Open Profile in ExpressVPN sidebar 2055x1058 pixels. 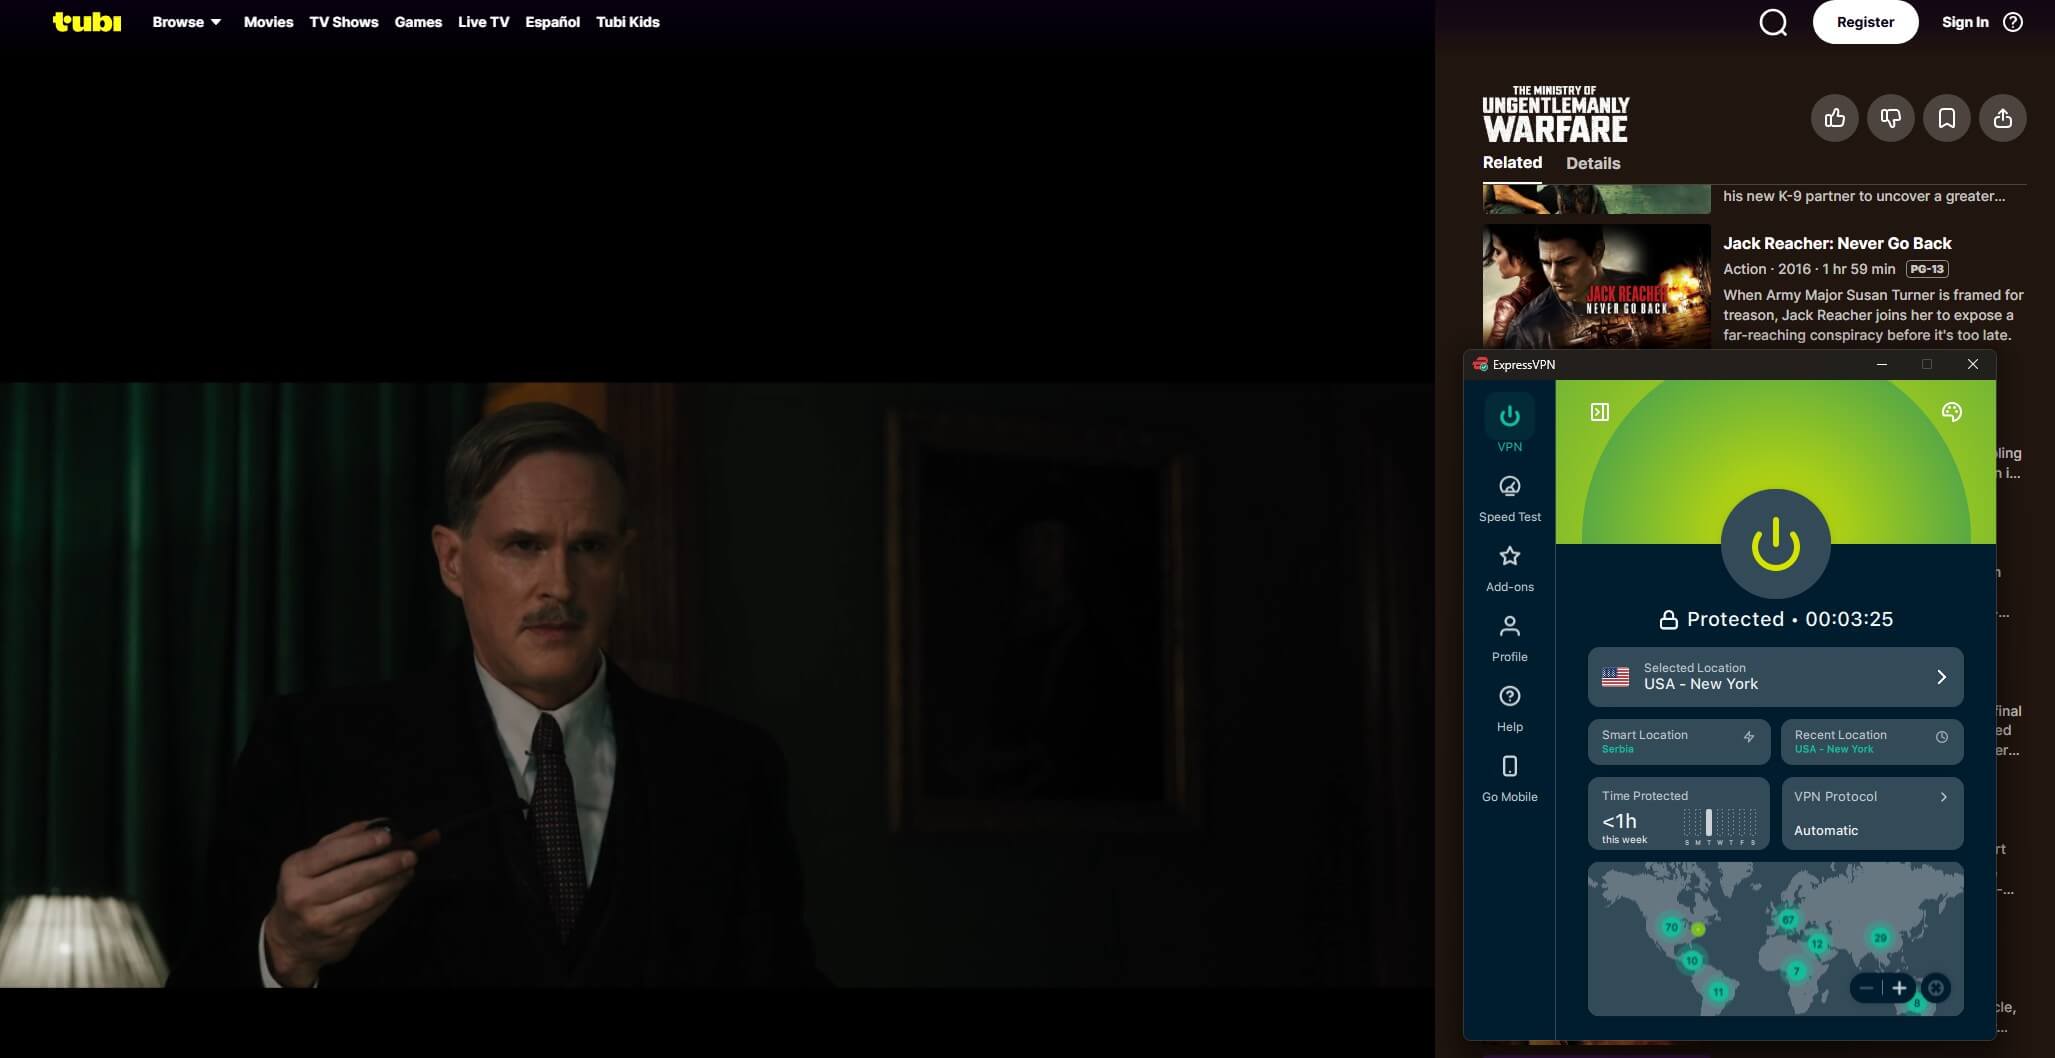(x=1510, y=638)
